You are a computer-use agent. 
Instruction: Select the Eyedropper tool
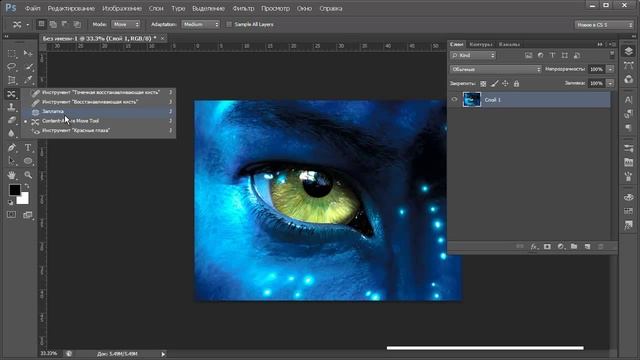tap(28, 80)
